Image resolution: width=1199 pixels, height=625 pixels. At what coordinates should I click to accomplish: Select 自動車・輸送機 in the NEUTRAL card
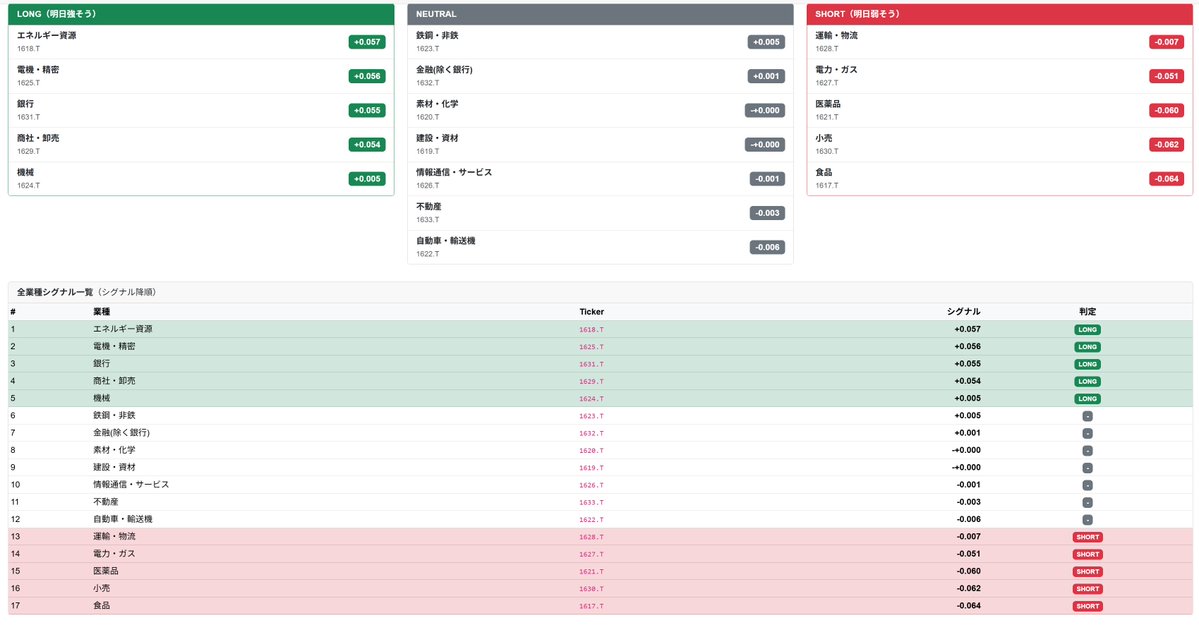coord(446,241)
